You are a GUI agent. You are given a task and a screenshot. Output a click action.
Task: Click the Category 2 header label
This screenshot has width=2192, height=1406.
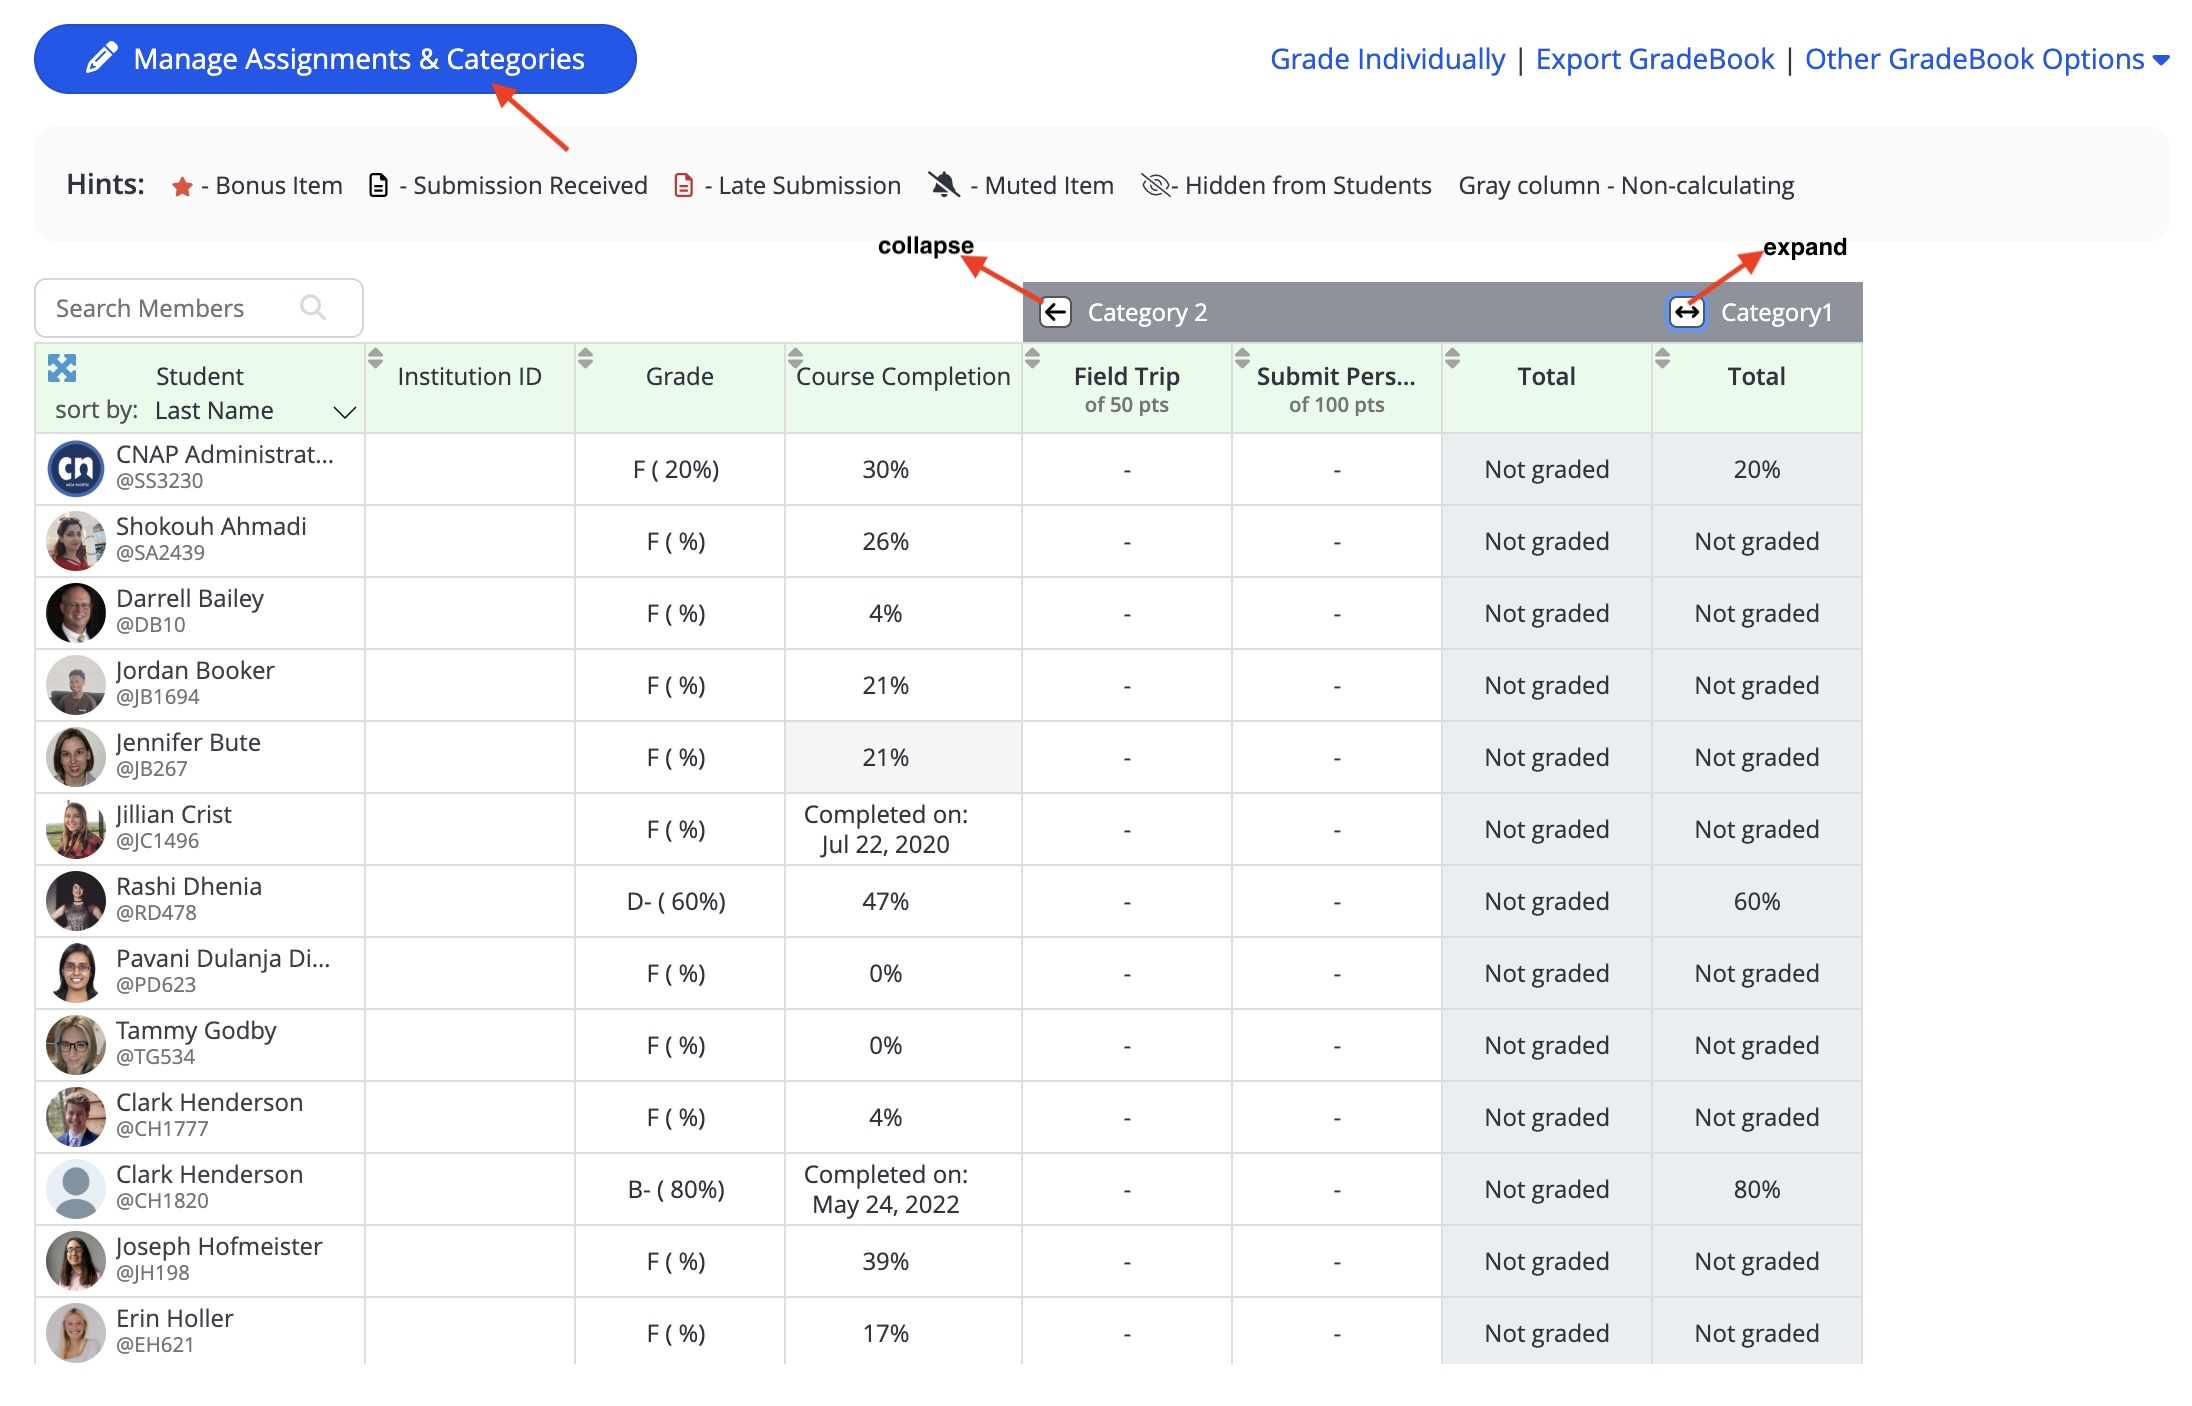coord(1147,313)
